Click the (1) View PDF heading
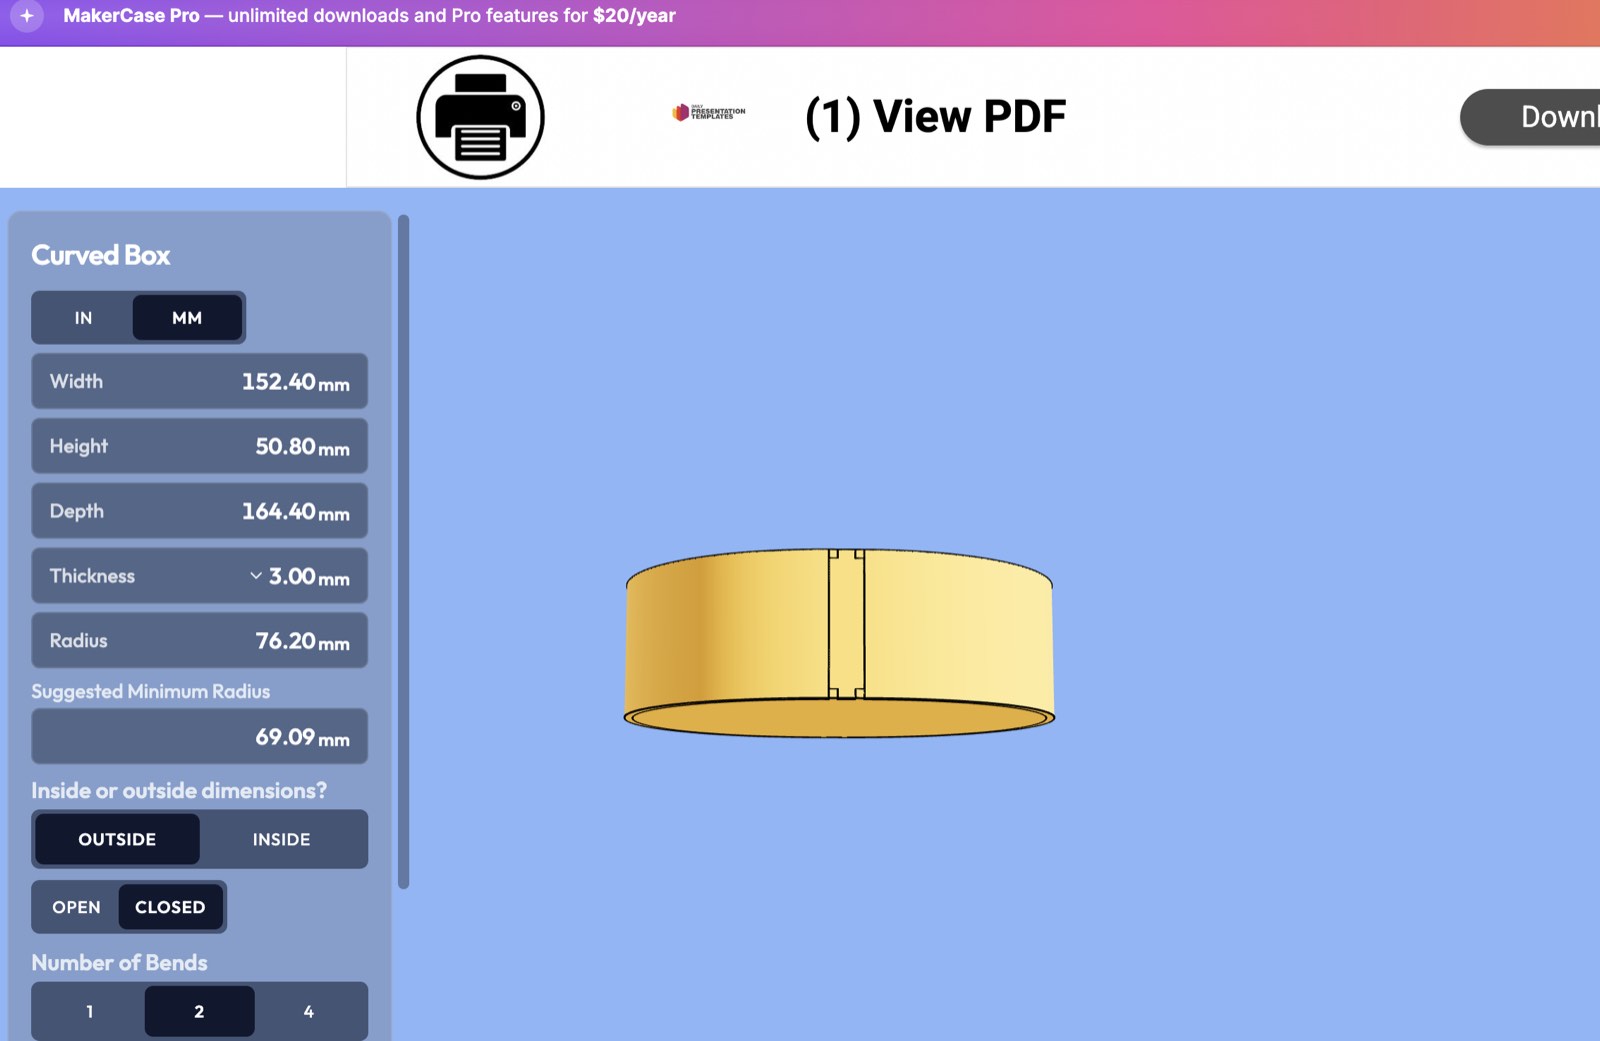This screenshot has width=1600, height=1041. point(936,116)
